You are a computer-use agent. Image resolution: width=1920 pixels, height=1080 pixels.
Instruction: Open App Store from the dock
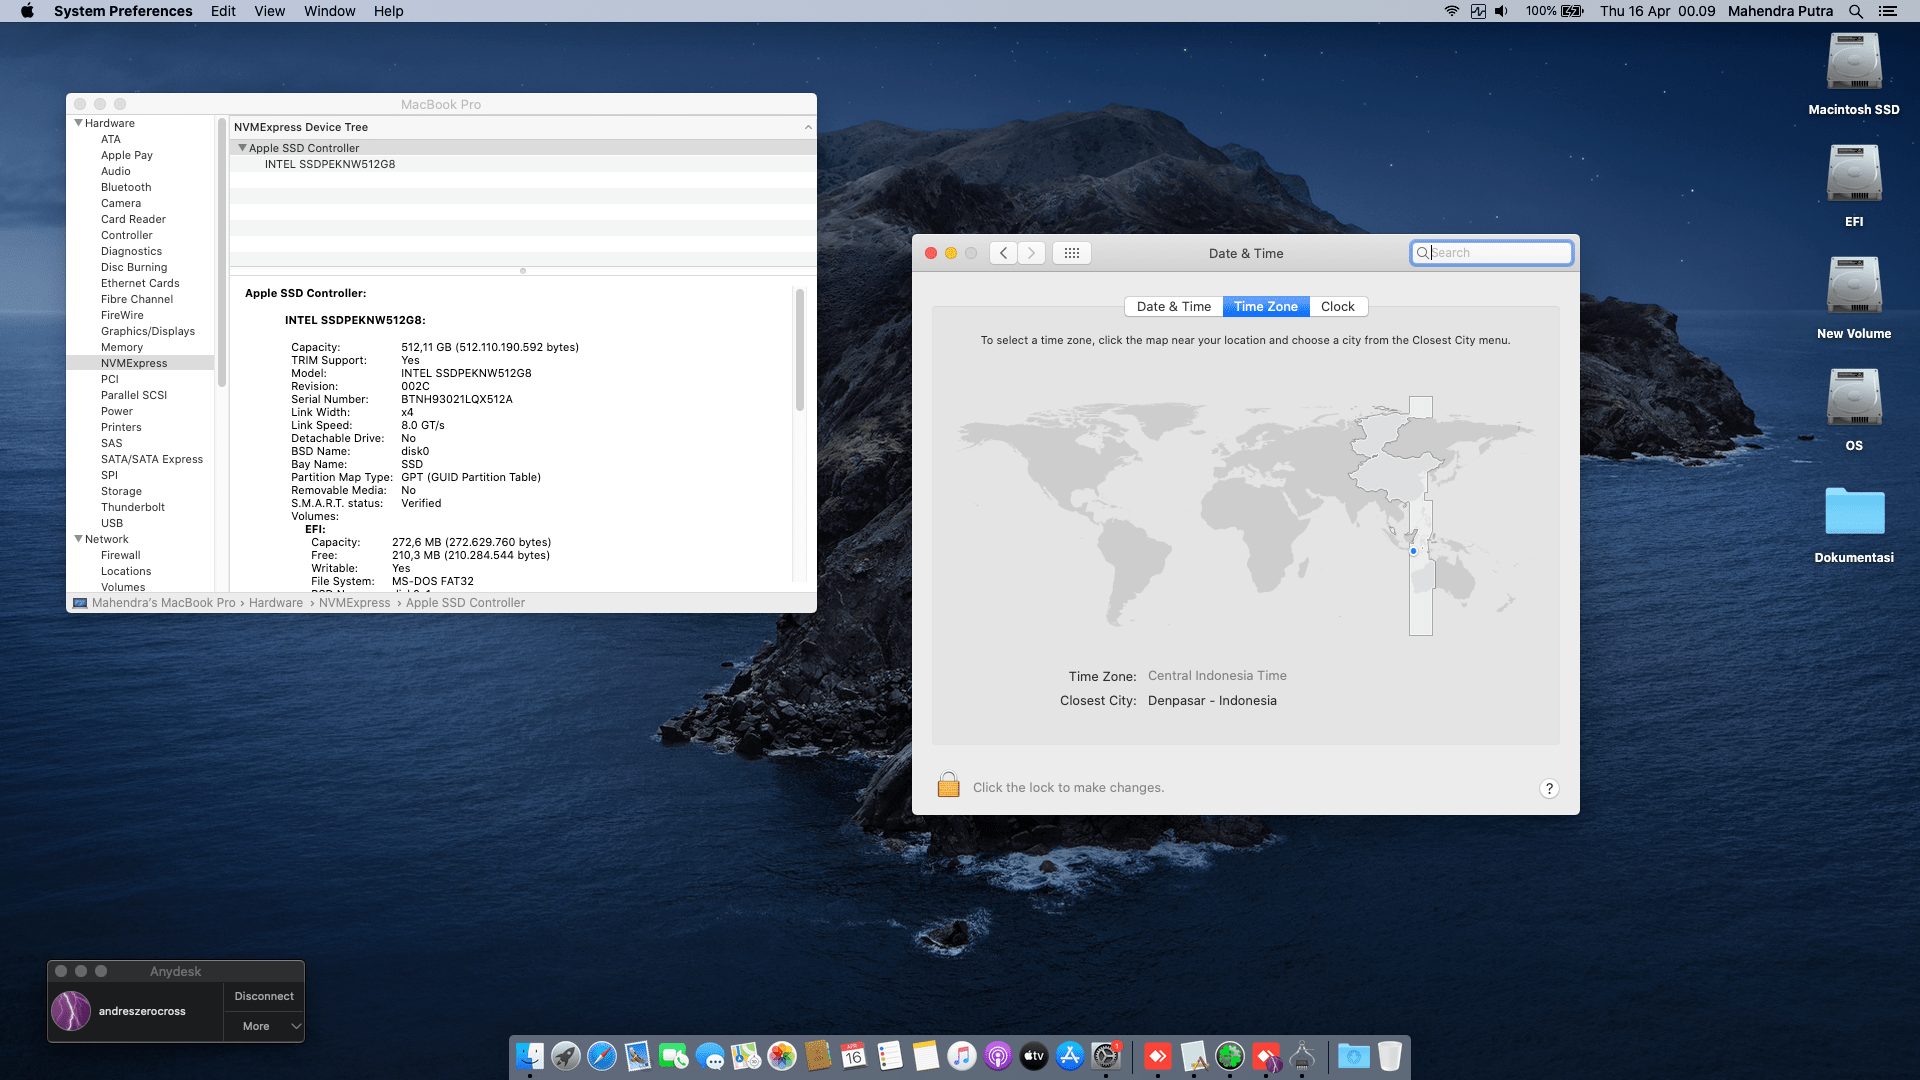pyautogui.click(x=1070, y=1056)
